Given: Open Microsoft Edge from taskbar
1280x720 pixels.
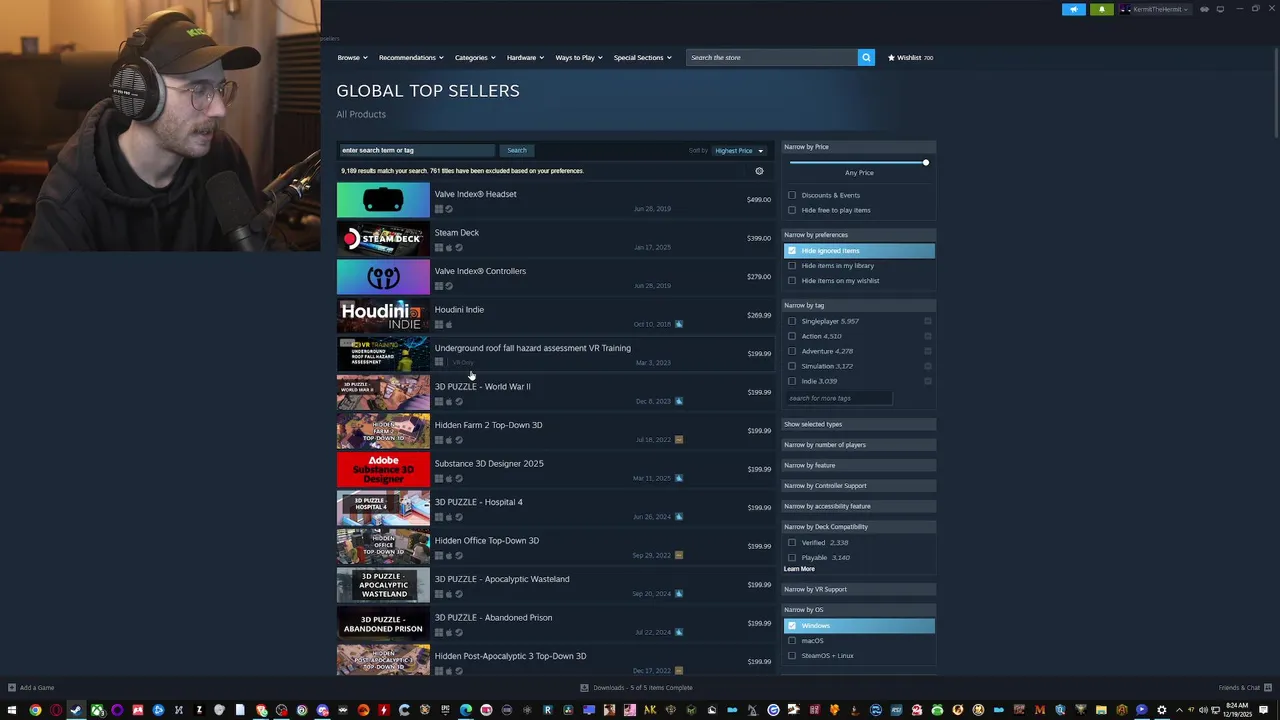Looking at the screenshot, I should click(x=466, y=710).
